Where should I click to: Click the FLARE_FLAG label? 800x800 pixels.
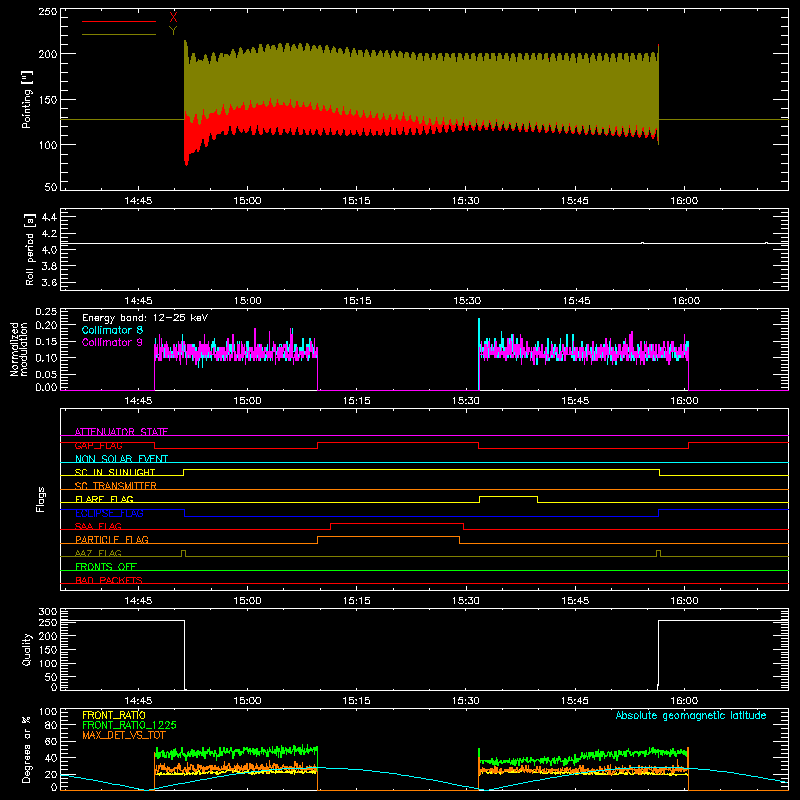pos(104,499)
